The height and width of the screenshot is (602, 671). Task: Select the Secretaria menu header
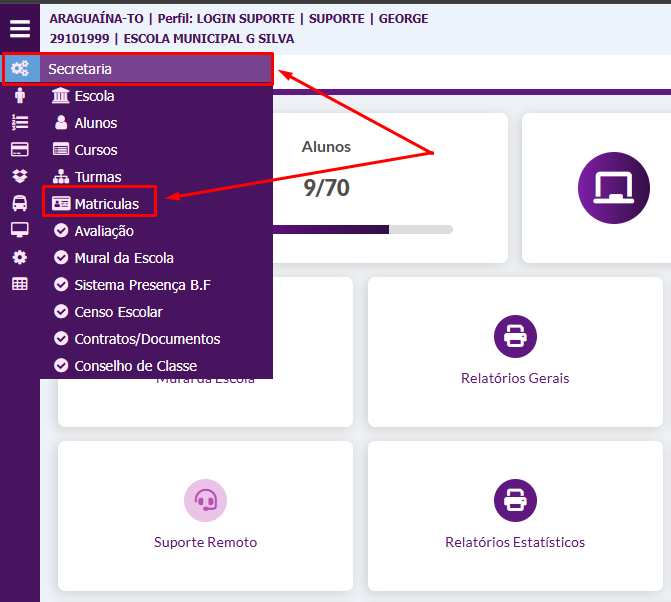pyautogui.click(x=158, y=69)
